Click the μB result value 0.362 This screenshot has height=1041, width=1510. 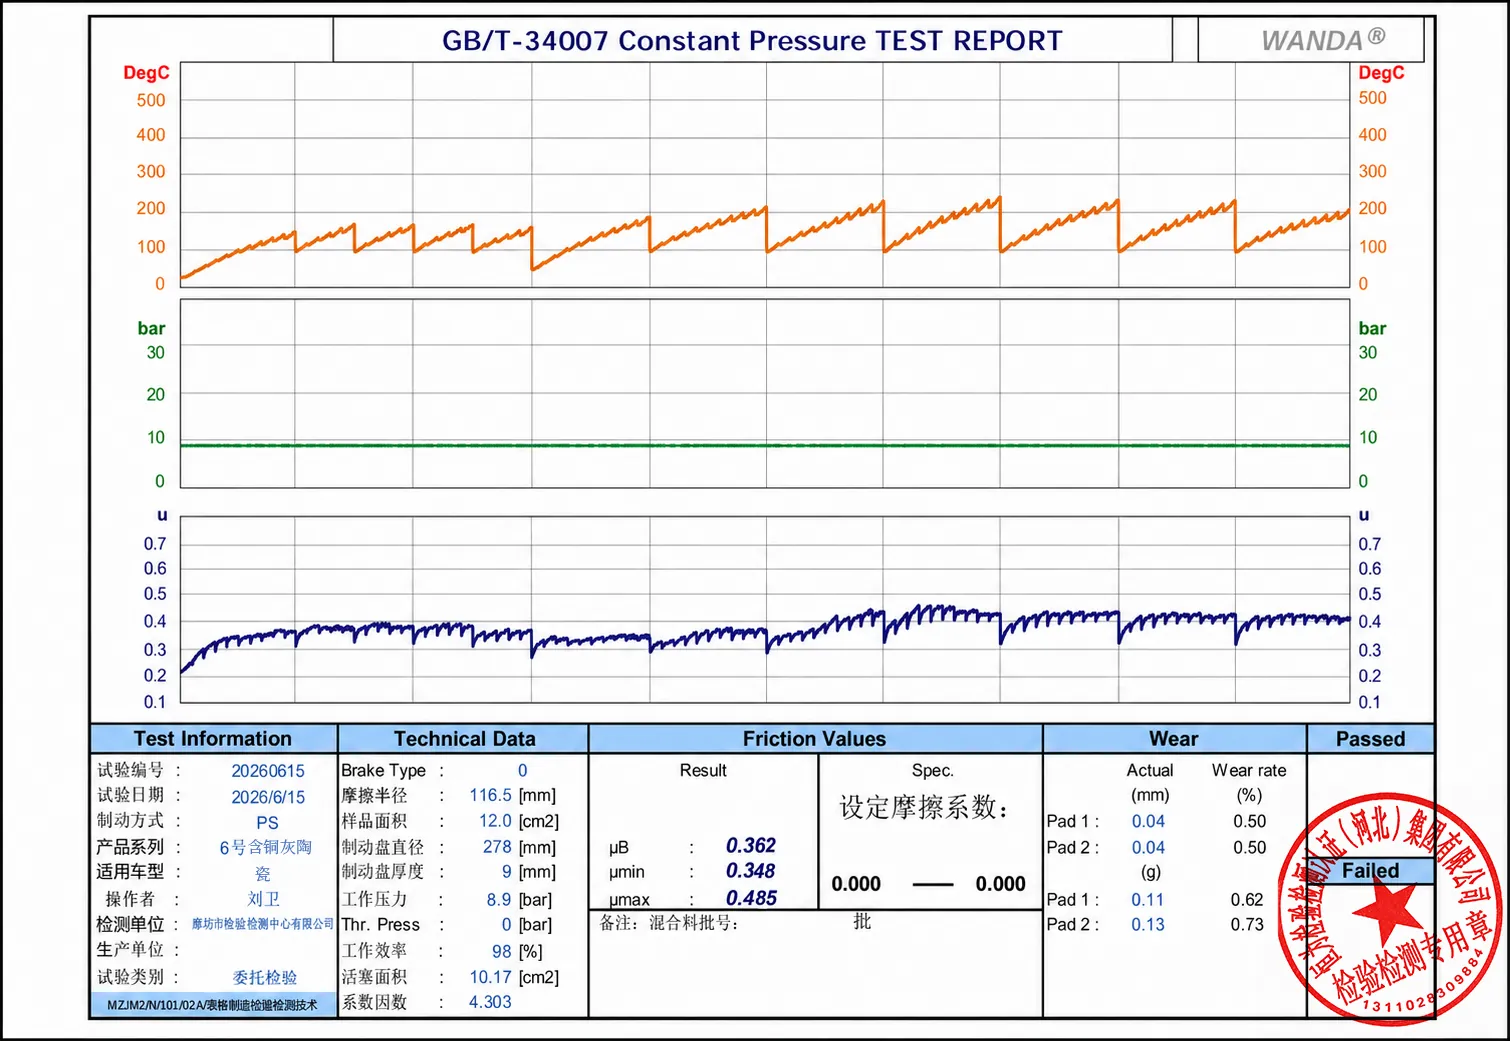click(751, 846)
